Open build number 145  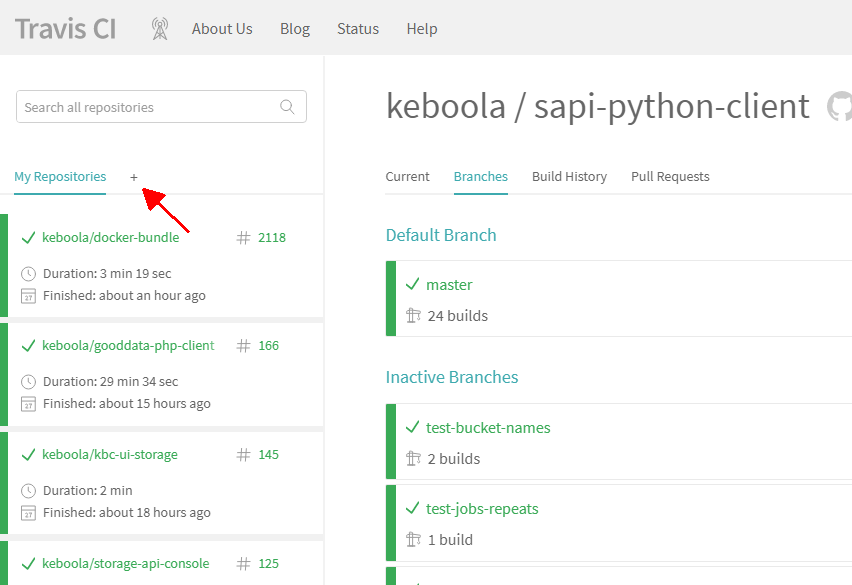(x=268, y=455)
